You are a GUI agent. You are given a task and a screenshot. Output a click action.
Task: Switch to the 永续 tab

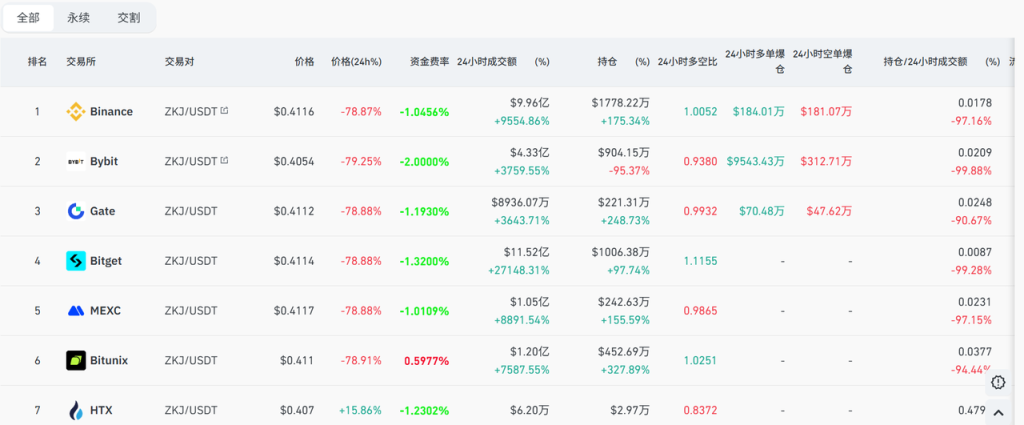pyautogui.click(x=78, y=18)
